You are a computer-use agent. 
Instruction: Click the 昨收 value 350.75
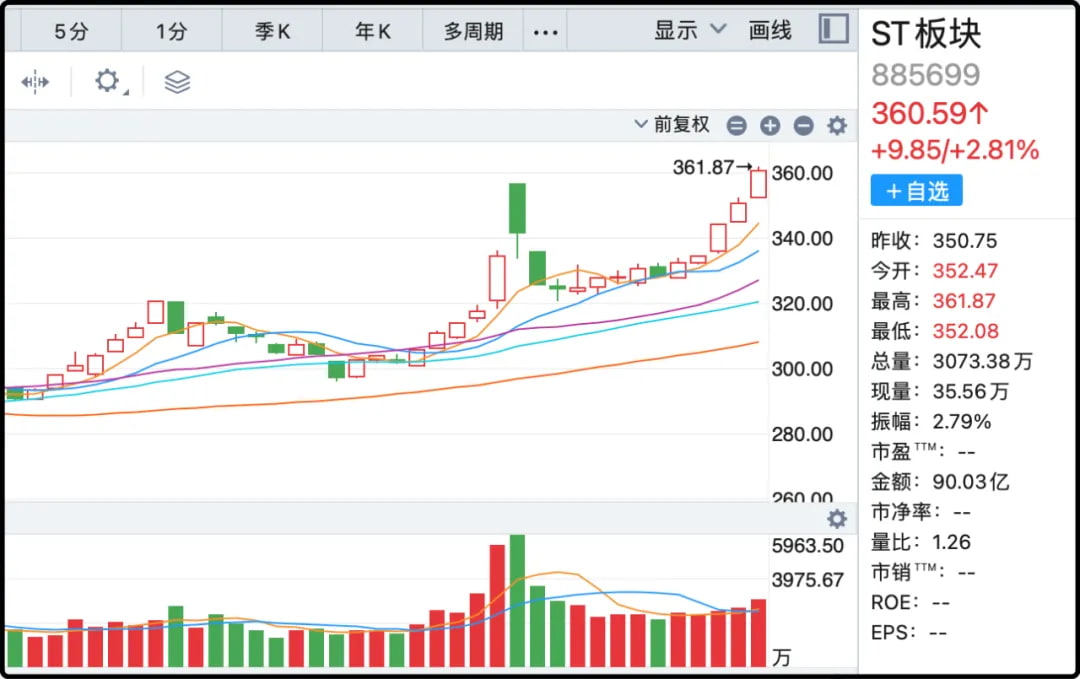(965, 240)
